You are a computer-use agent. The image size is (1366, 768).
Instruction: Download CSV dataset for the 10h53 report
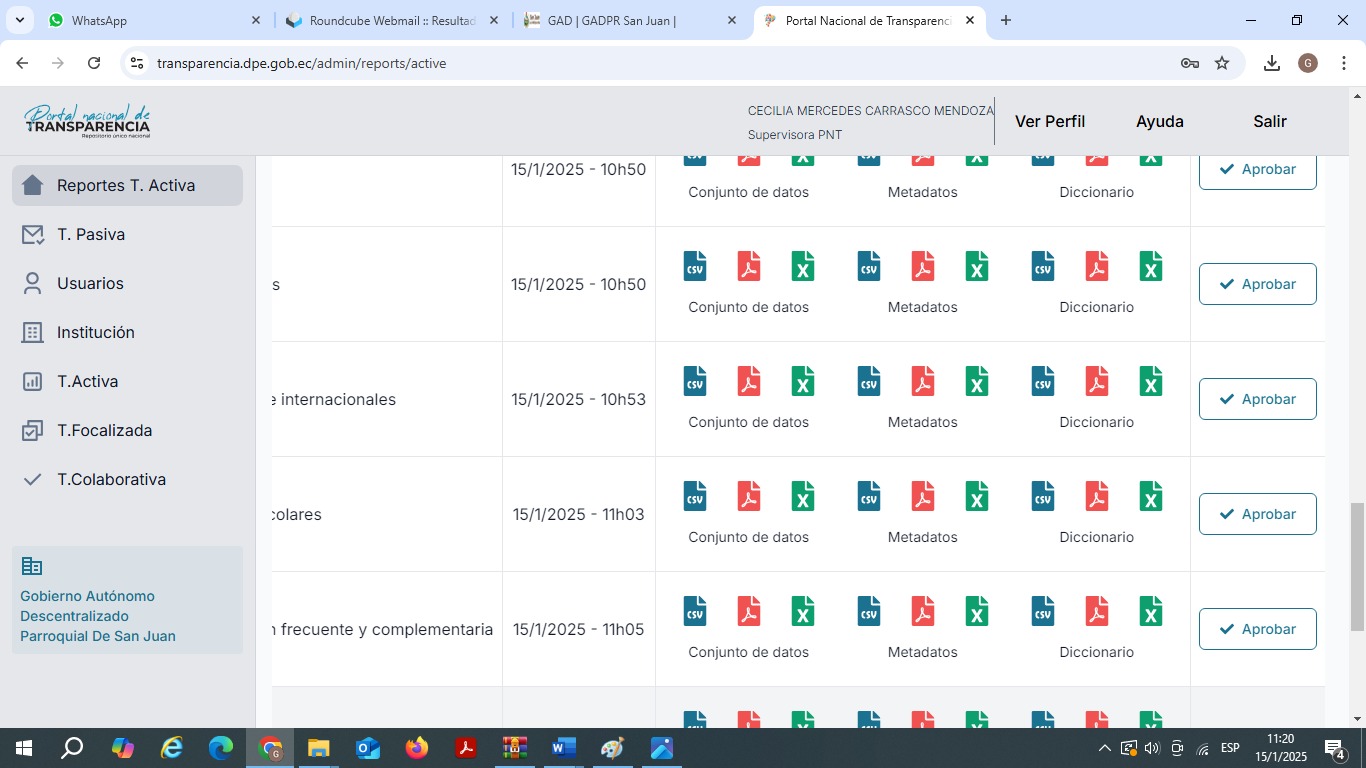(694, 381)
